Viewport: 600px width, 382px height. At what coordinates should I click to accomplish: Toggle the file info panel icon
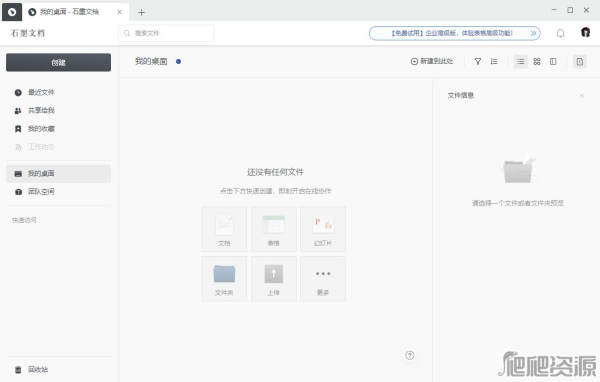click(580, 62)
